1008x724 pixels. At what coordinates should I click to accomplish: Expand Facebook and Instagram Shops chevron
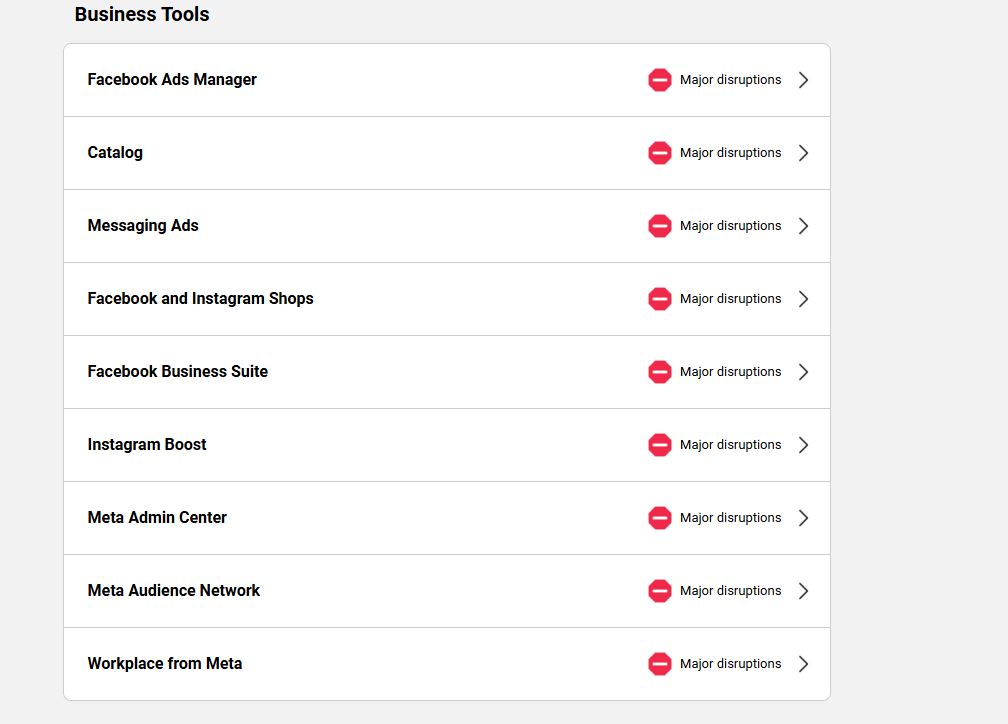pos(804,299)
